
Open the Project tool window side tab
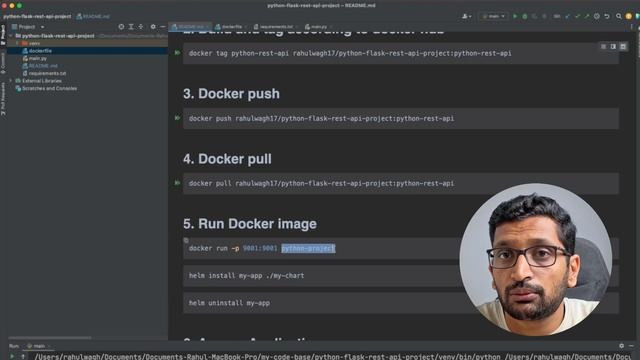(x=3, y=34)
